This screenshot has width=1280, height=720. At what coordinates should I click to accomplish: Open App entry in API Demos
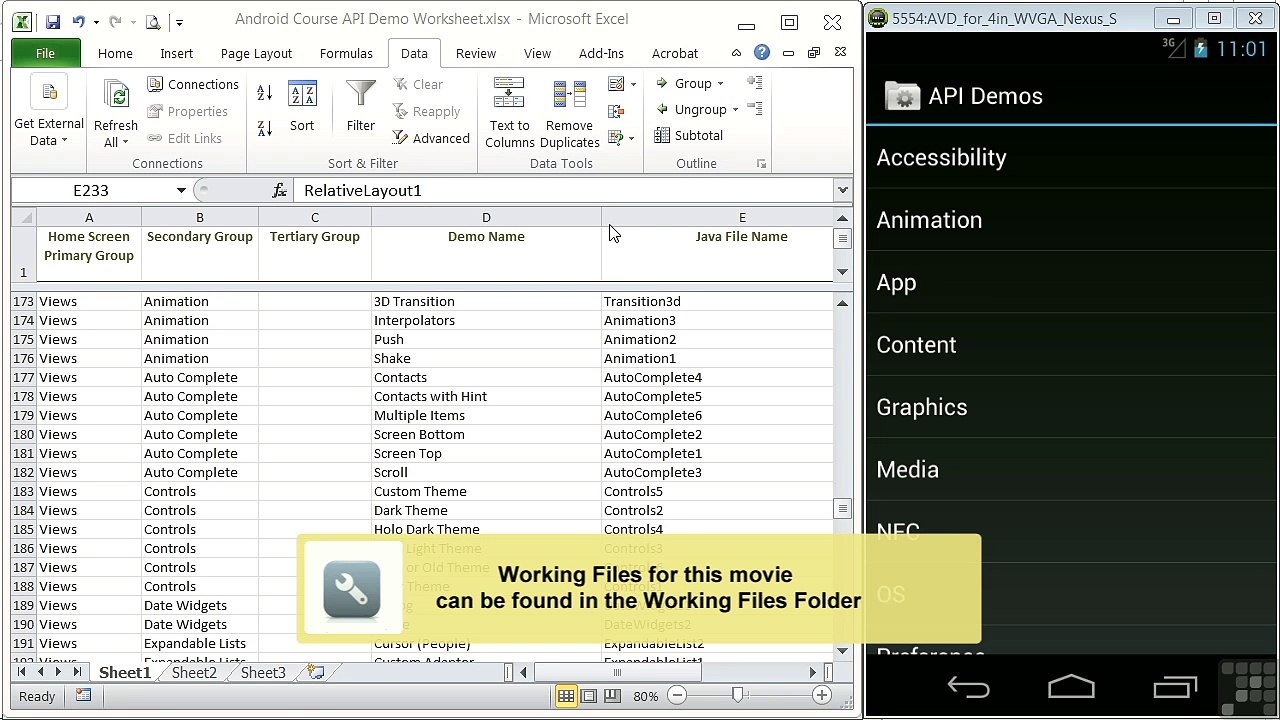click(1071, 282)
